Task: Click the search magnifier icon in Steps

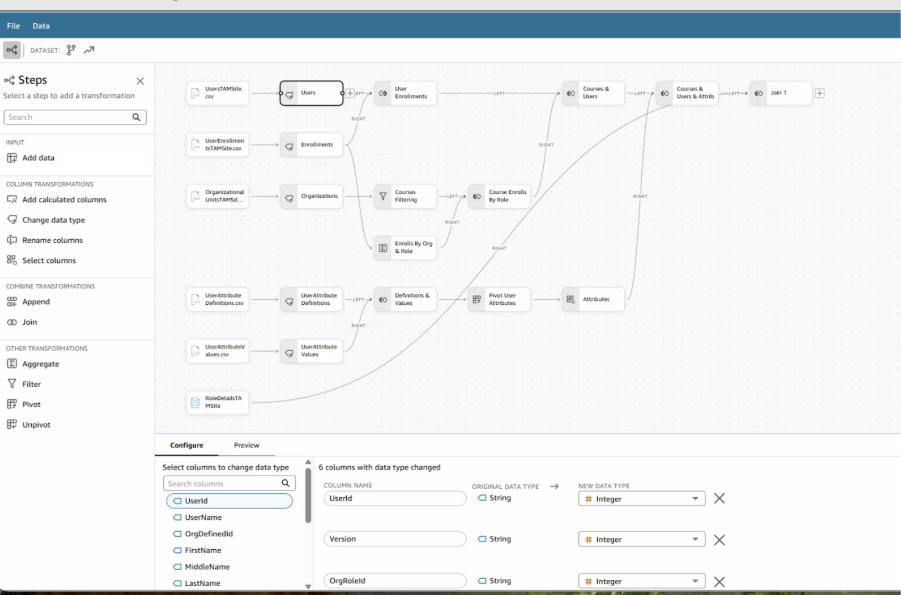Action: (x=136, y=117)
